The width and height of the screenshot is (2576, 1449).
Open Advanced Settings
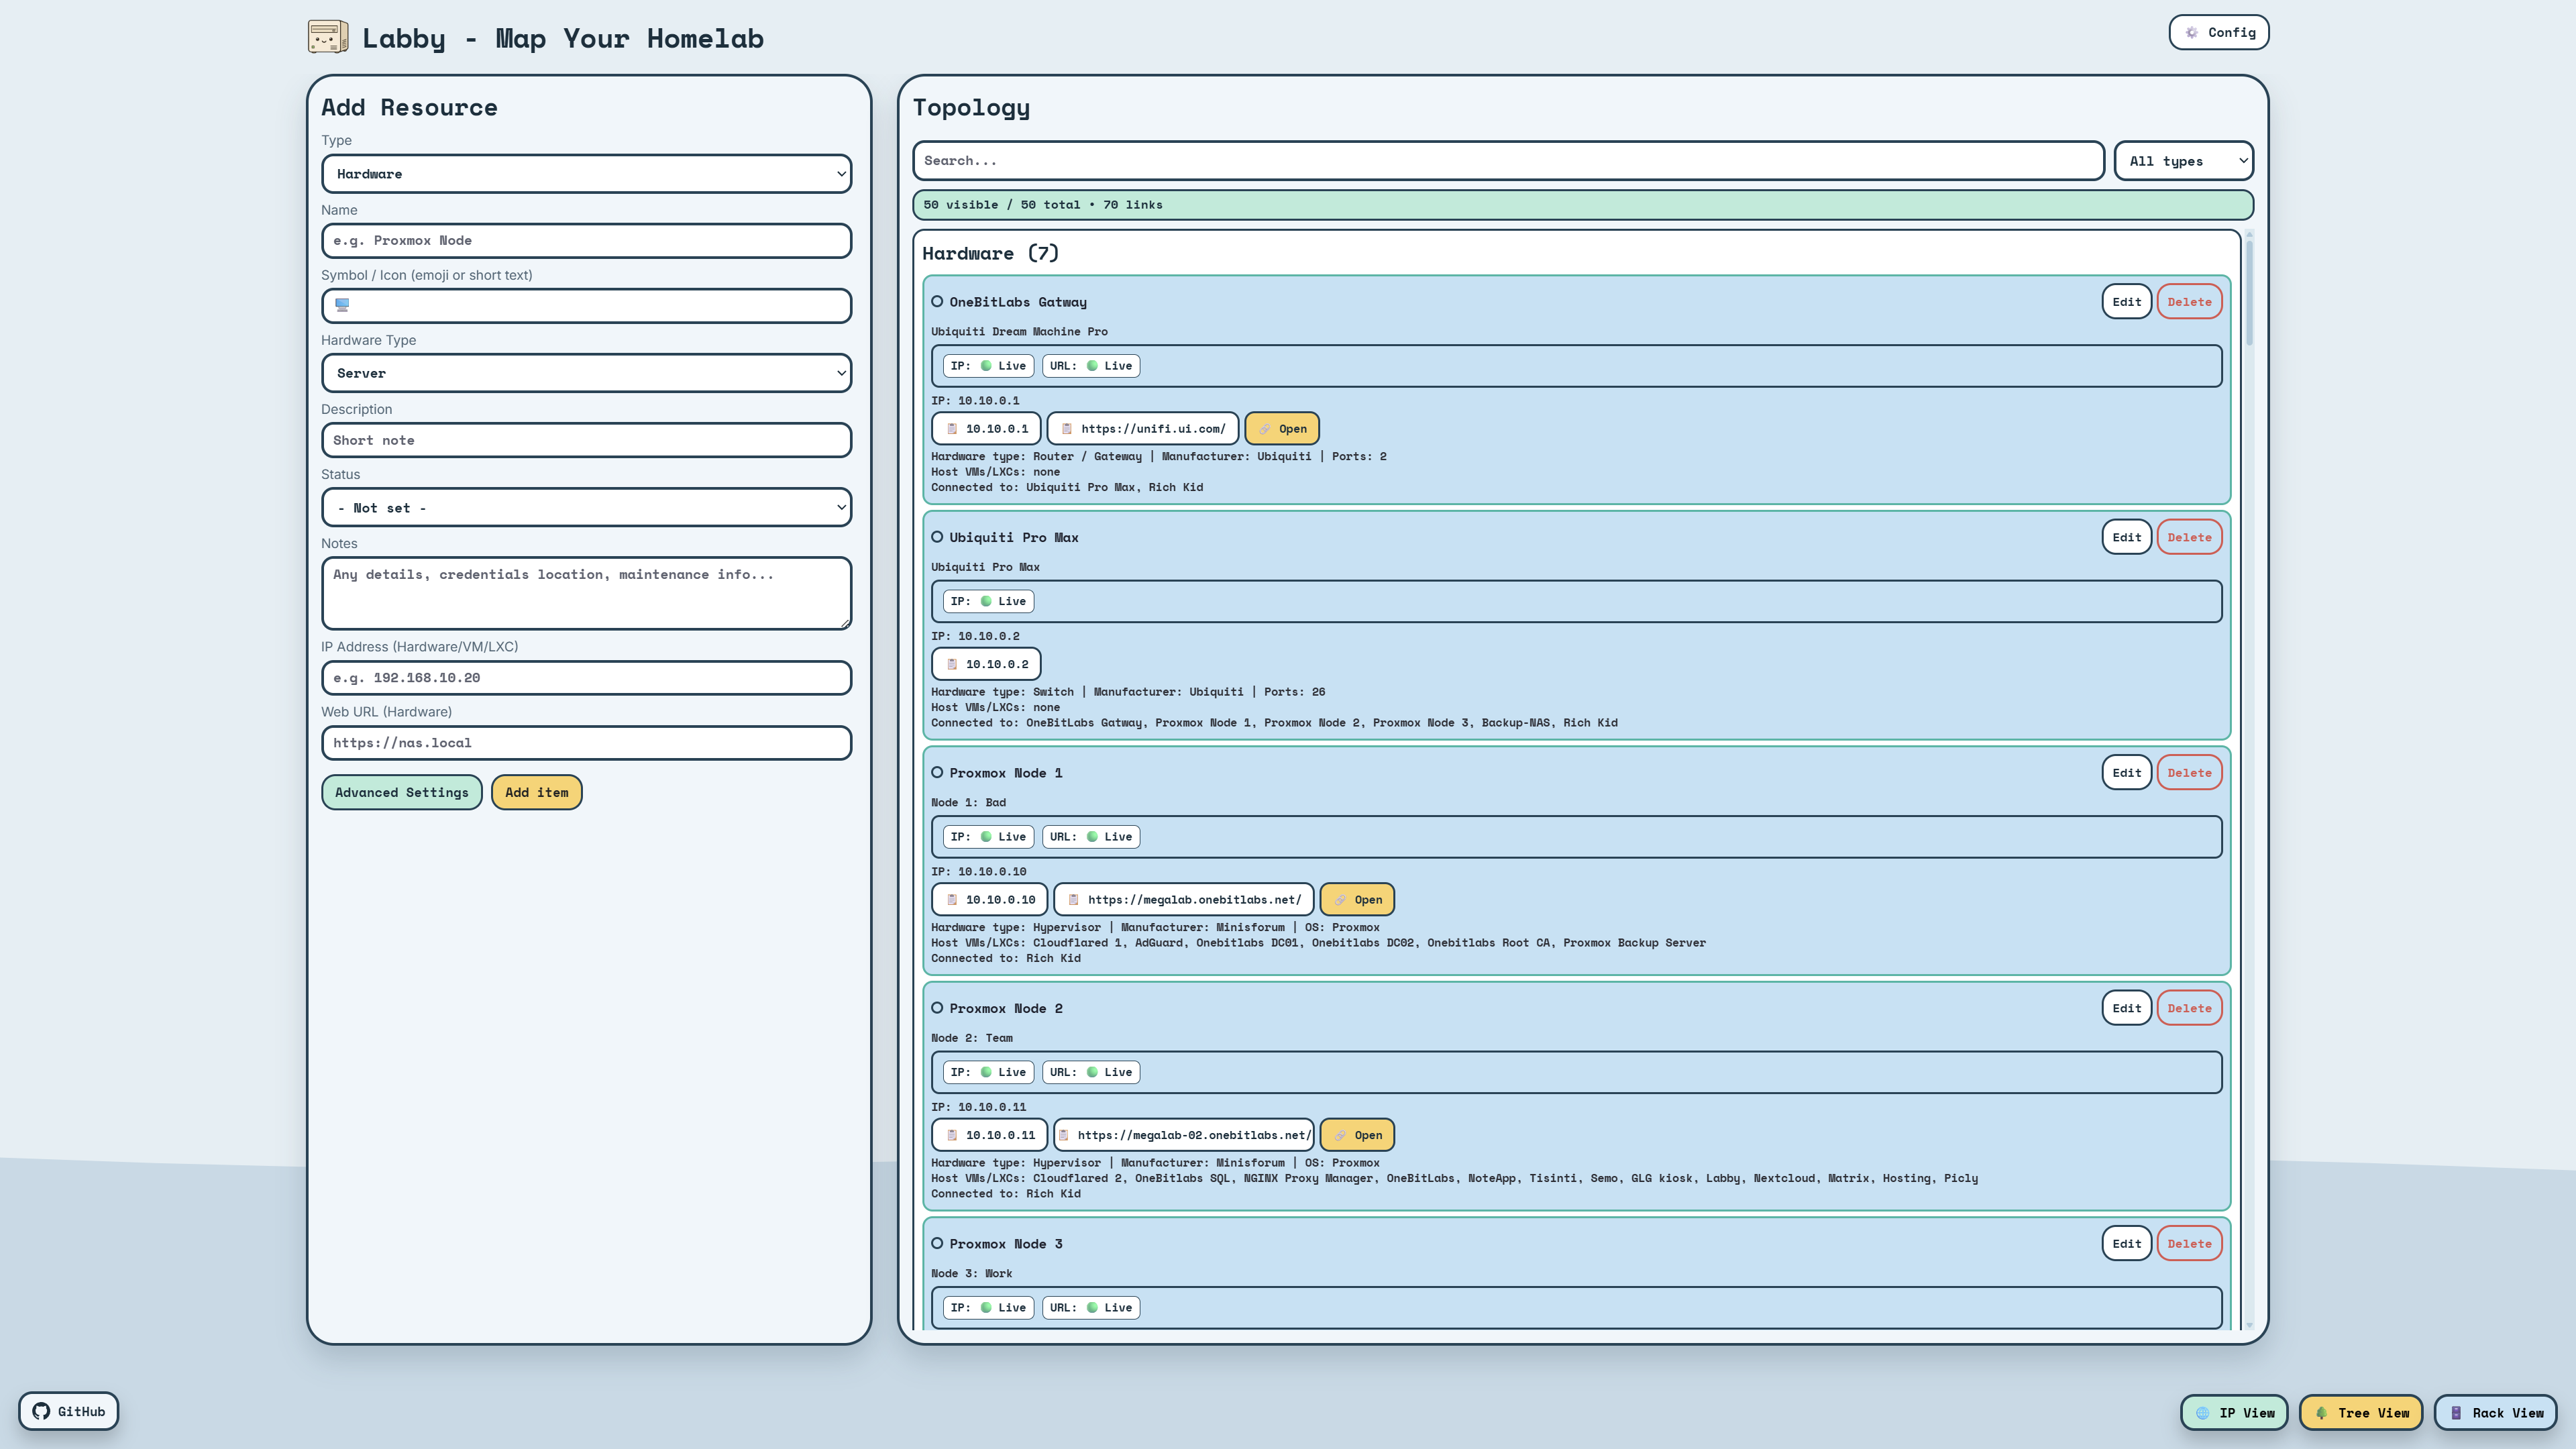click(x=402, y=792)
